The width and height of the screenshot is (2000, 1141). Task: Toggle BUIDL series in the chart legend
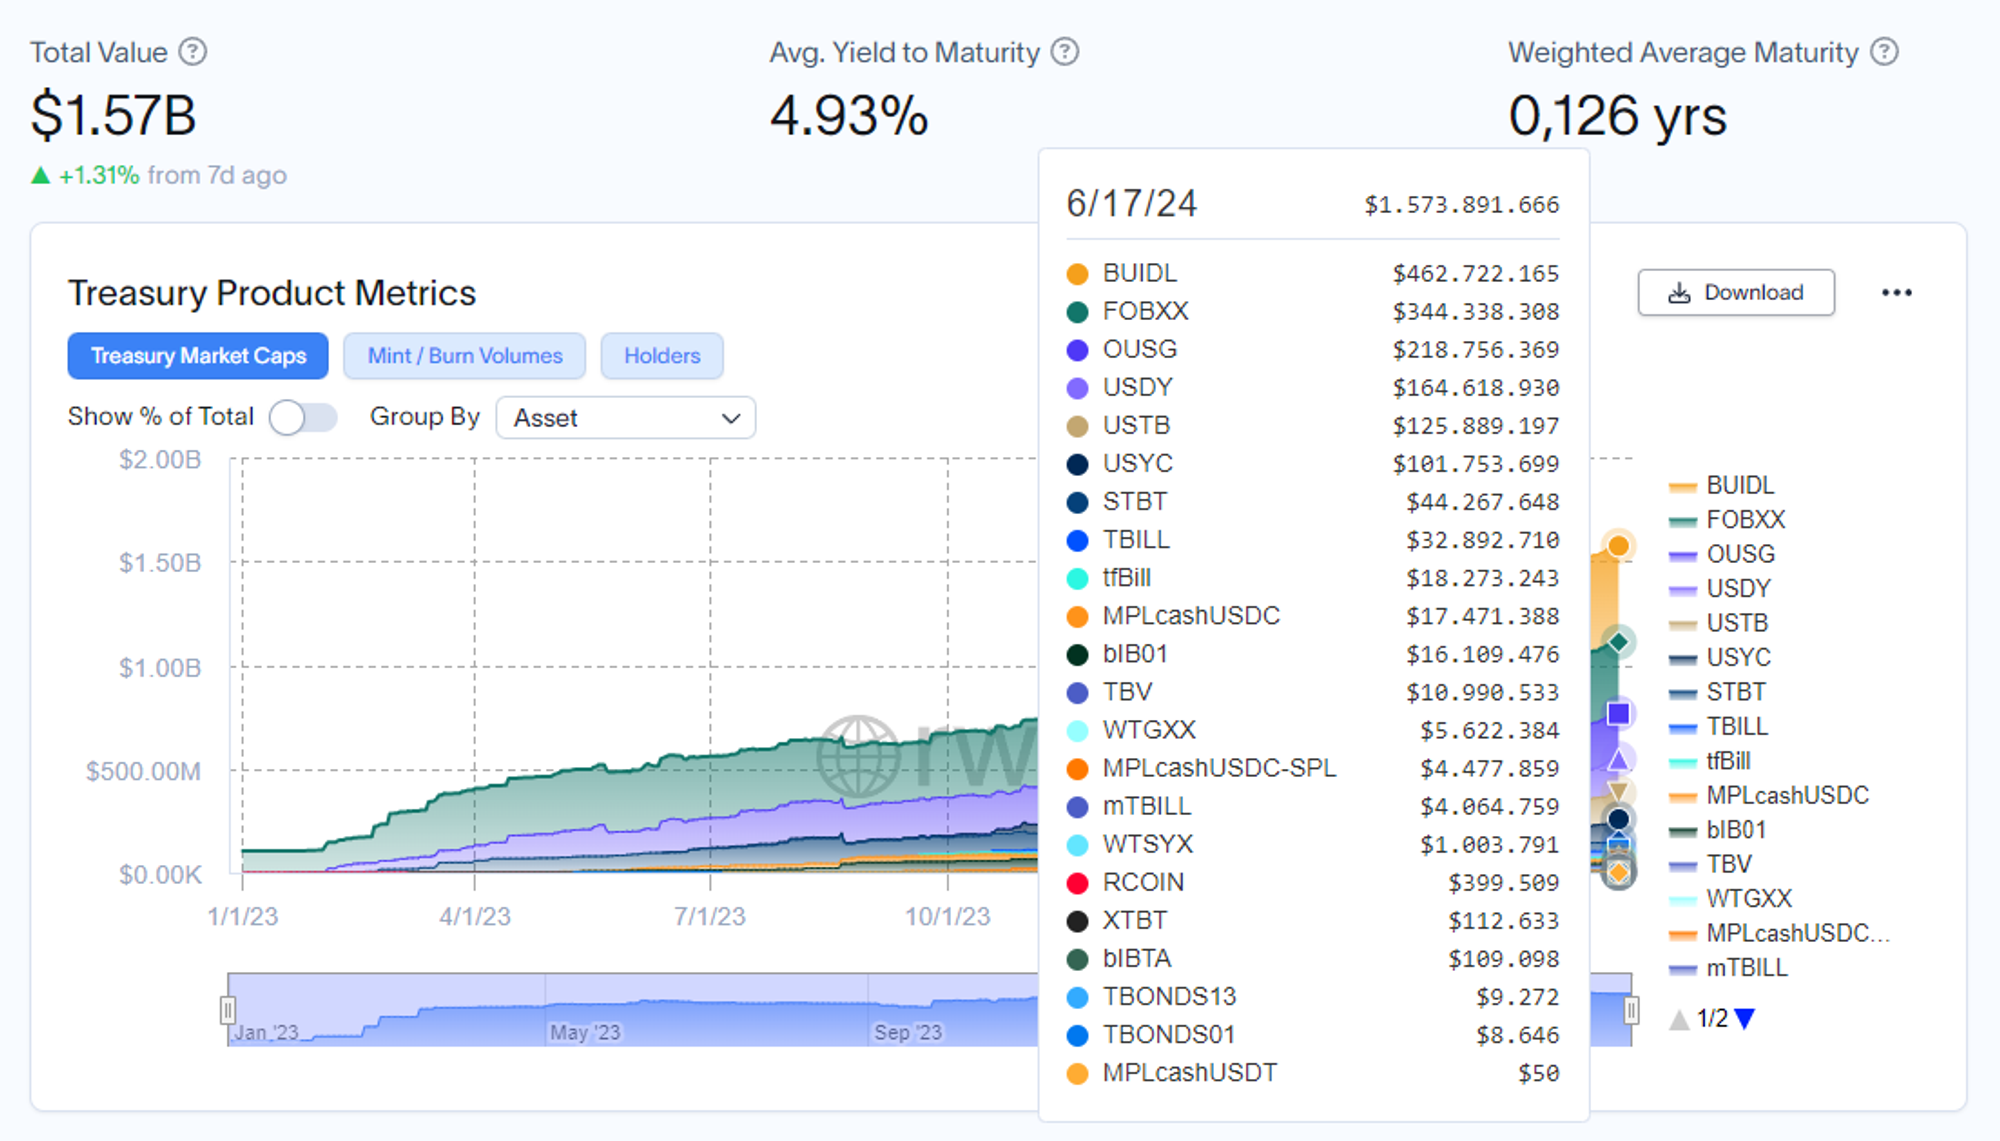pos(1722,485)
